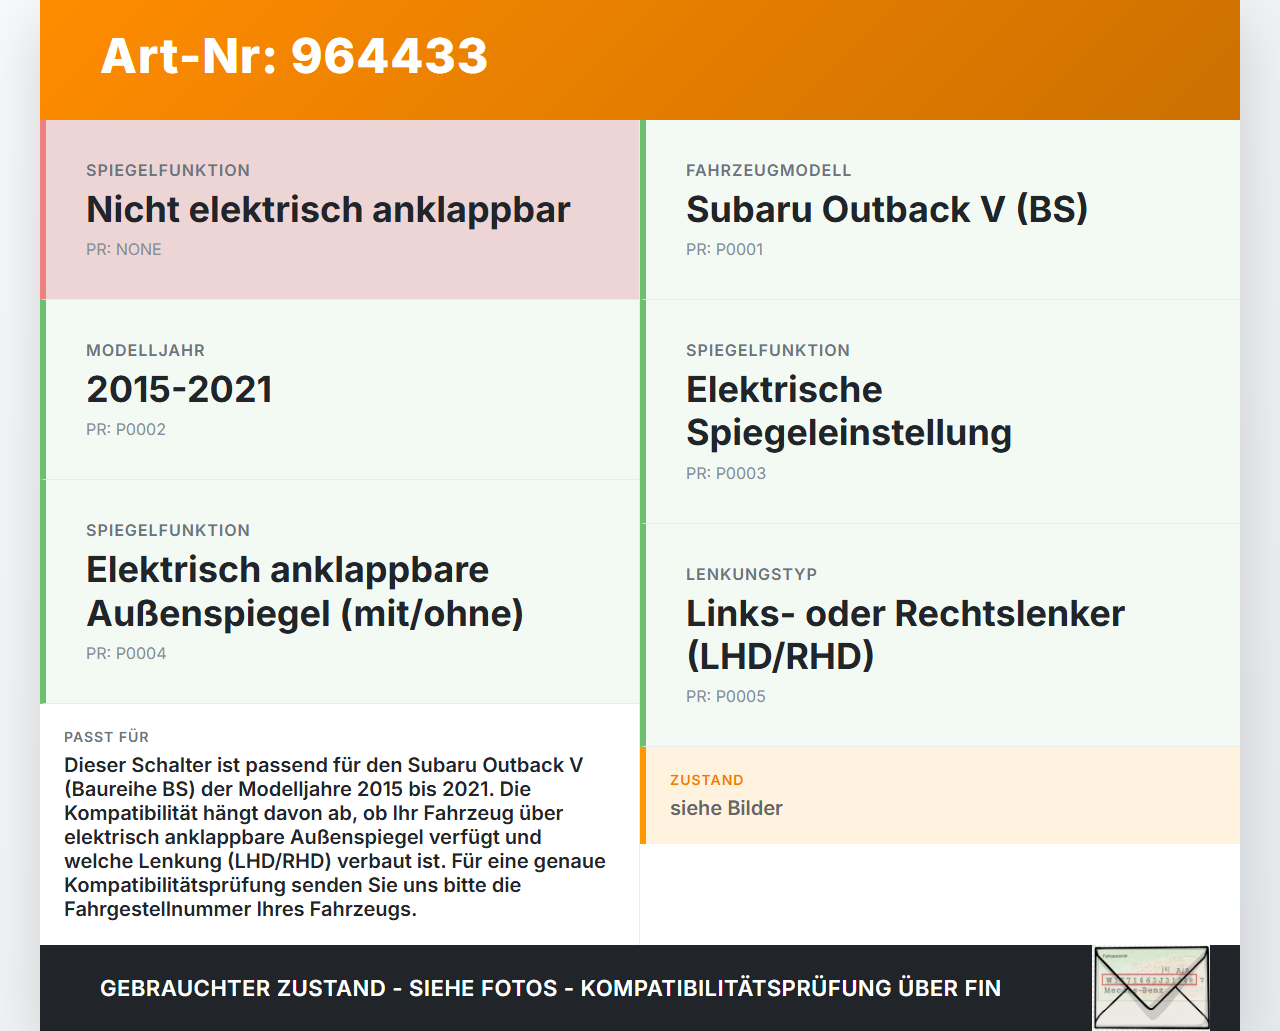Click the Modelljahr '2015-2021' card

pos(340,389)
